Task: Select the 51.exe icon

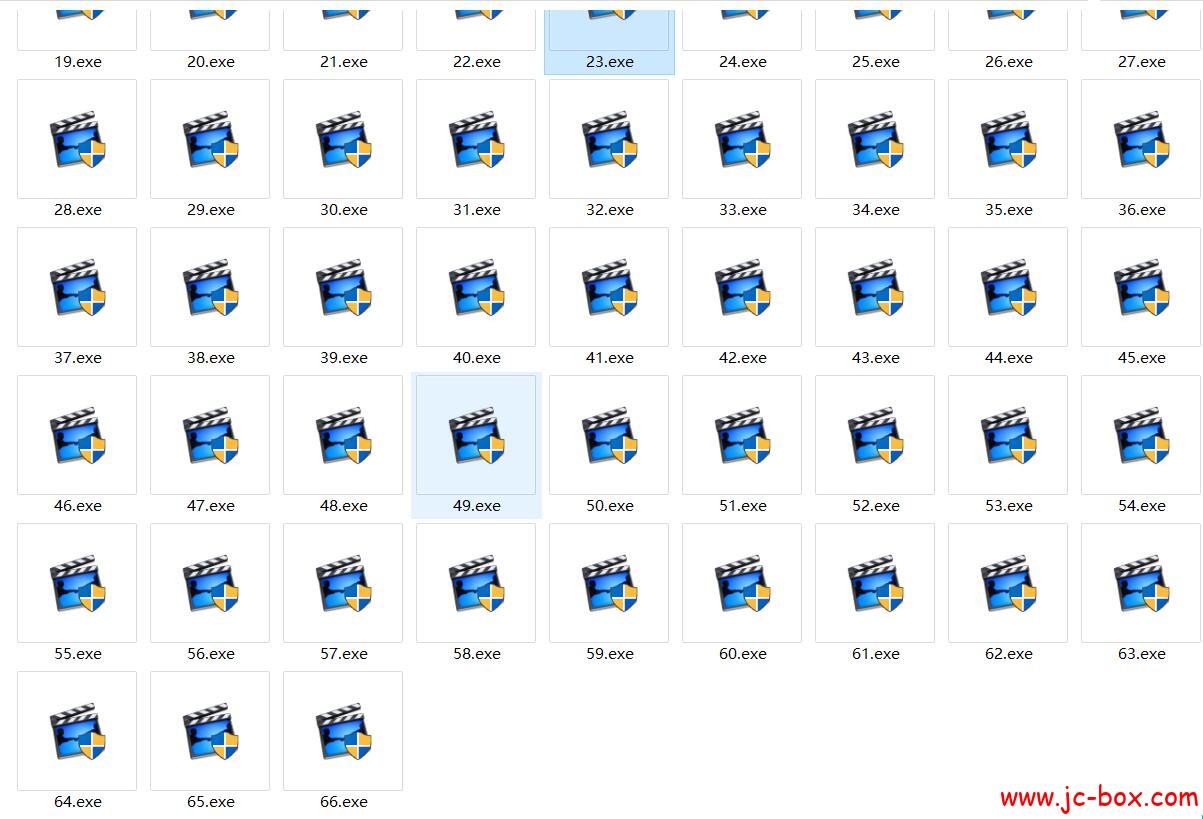Action: 743,435
